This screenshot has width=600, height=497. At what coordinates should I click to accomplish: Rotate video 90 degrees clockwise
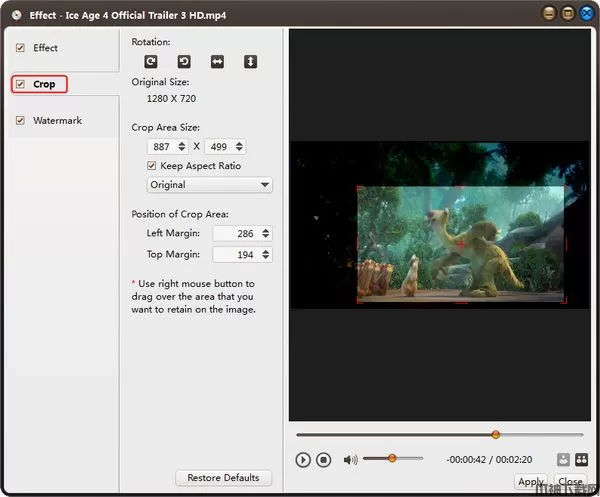point(151,62)
